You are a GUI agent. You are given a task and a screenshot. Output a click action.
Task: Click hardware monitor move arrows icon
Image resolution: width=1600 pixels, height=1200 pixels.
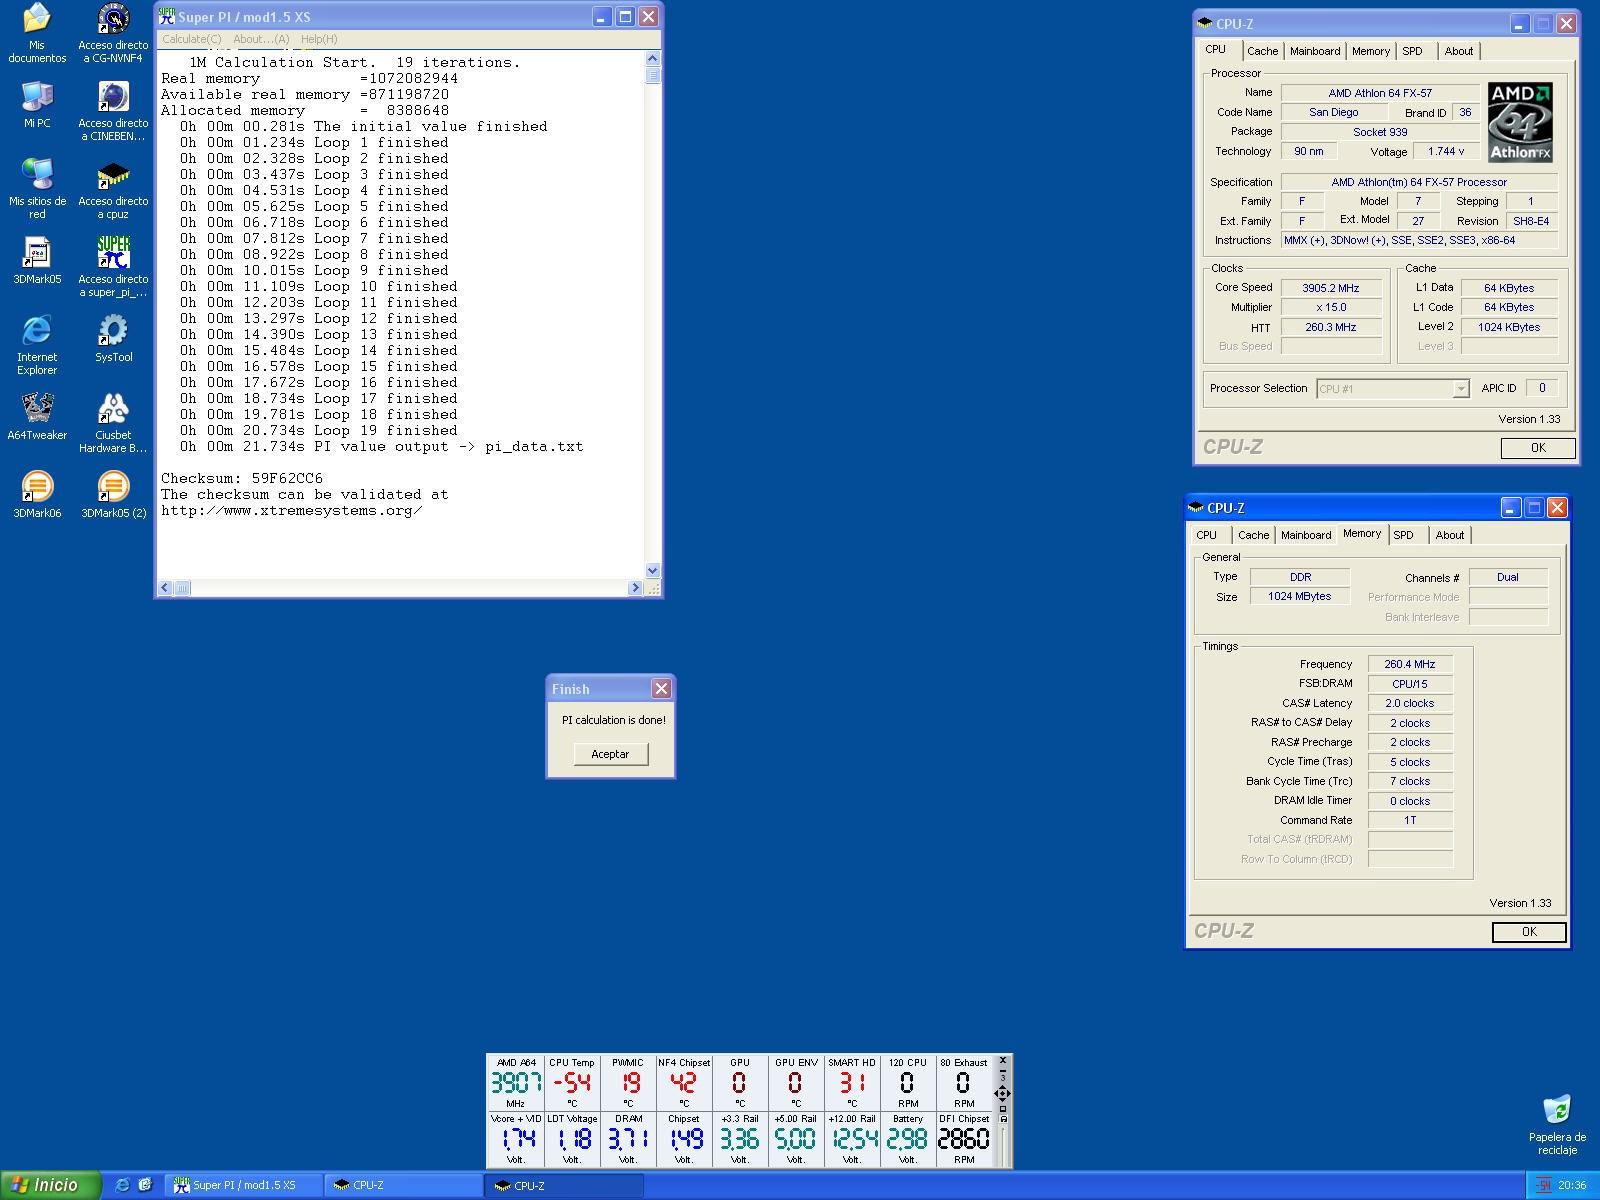tap(1002, 1093)
